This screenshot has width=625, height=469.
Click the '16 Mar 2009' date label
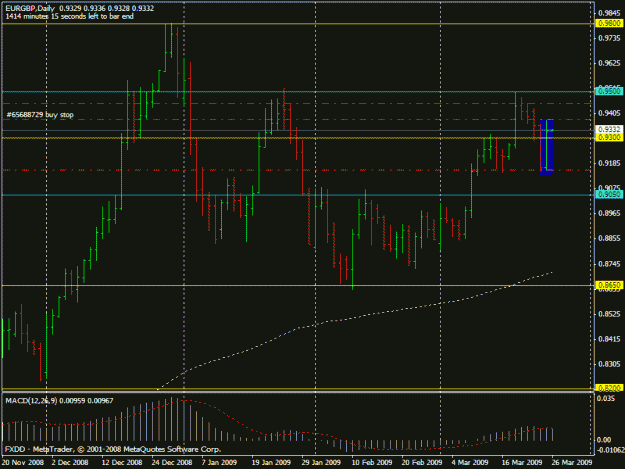(522, 462)
